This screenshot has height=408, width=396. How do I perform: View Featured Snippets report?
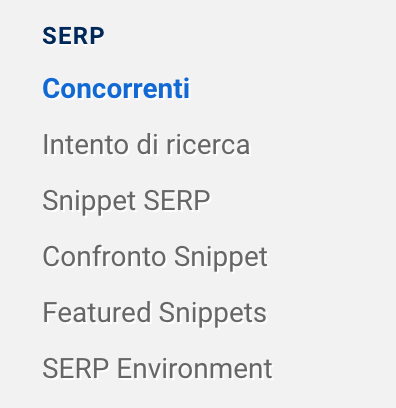pos(155,313)
